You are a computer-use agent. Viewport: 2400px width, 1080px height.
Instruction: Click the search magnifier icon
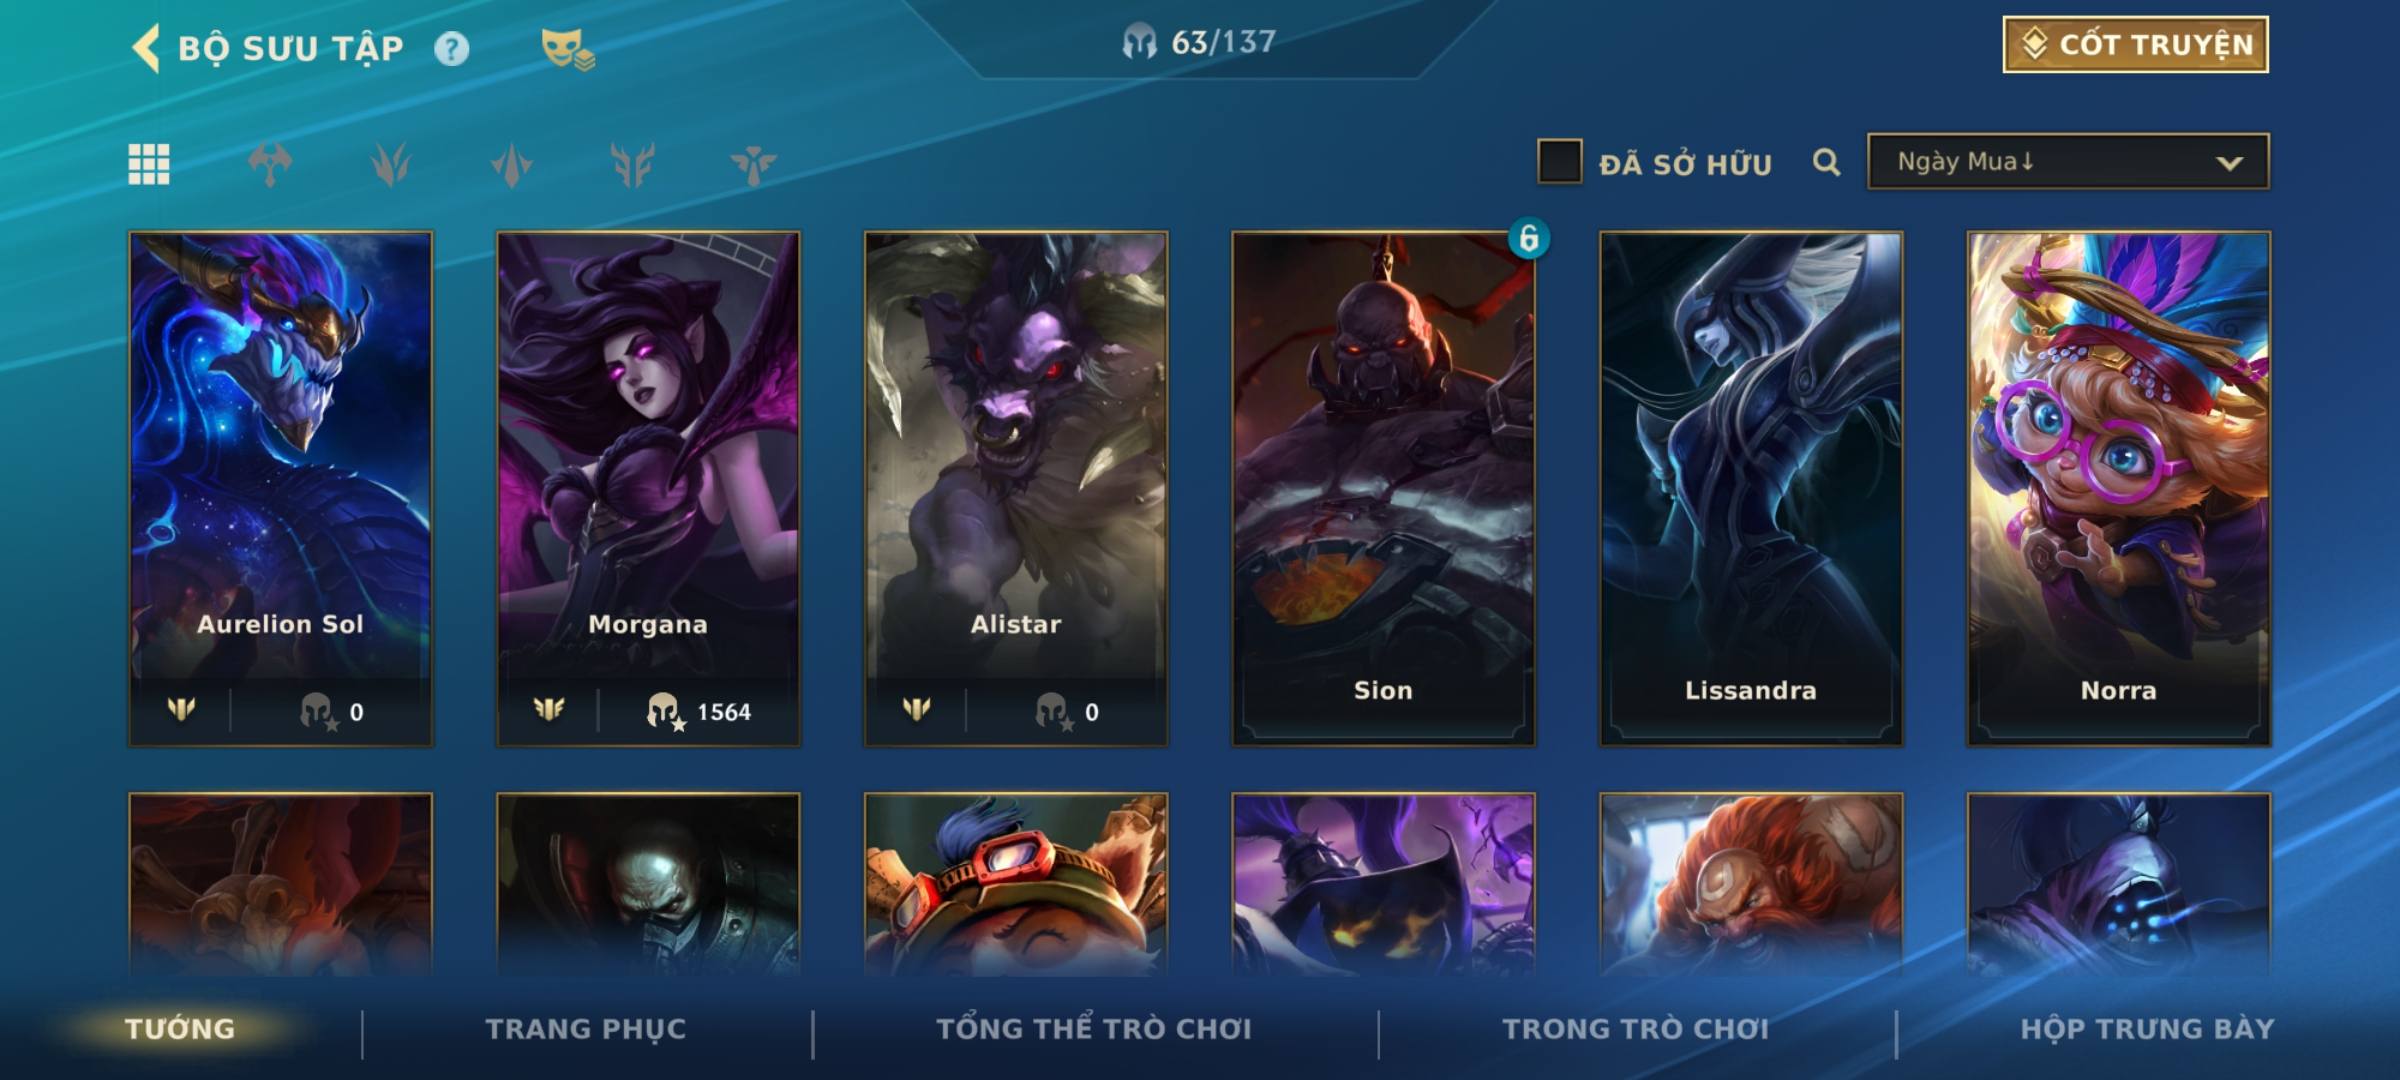coord(1826,162)
